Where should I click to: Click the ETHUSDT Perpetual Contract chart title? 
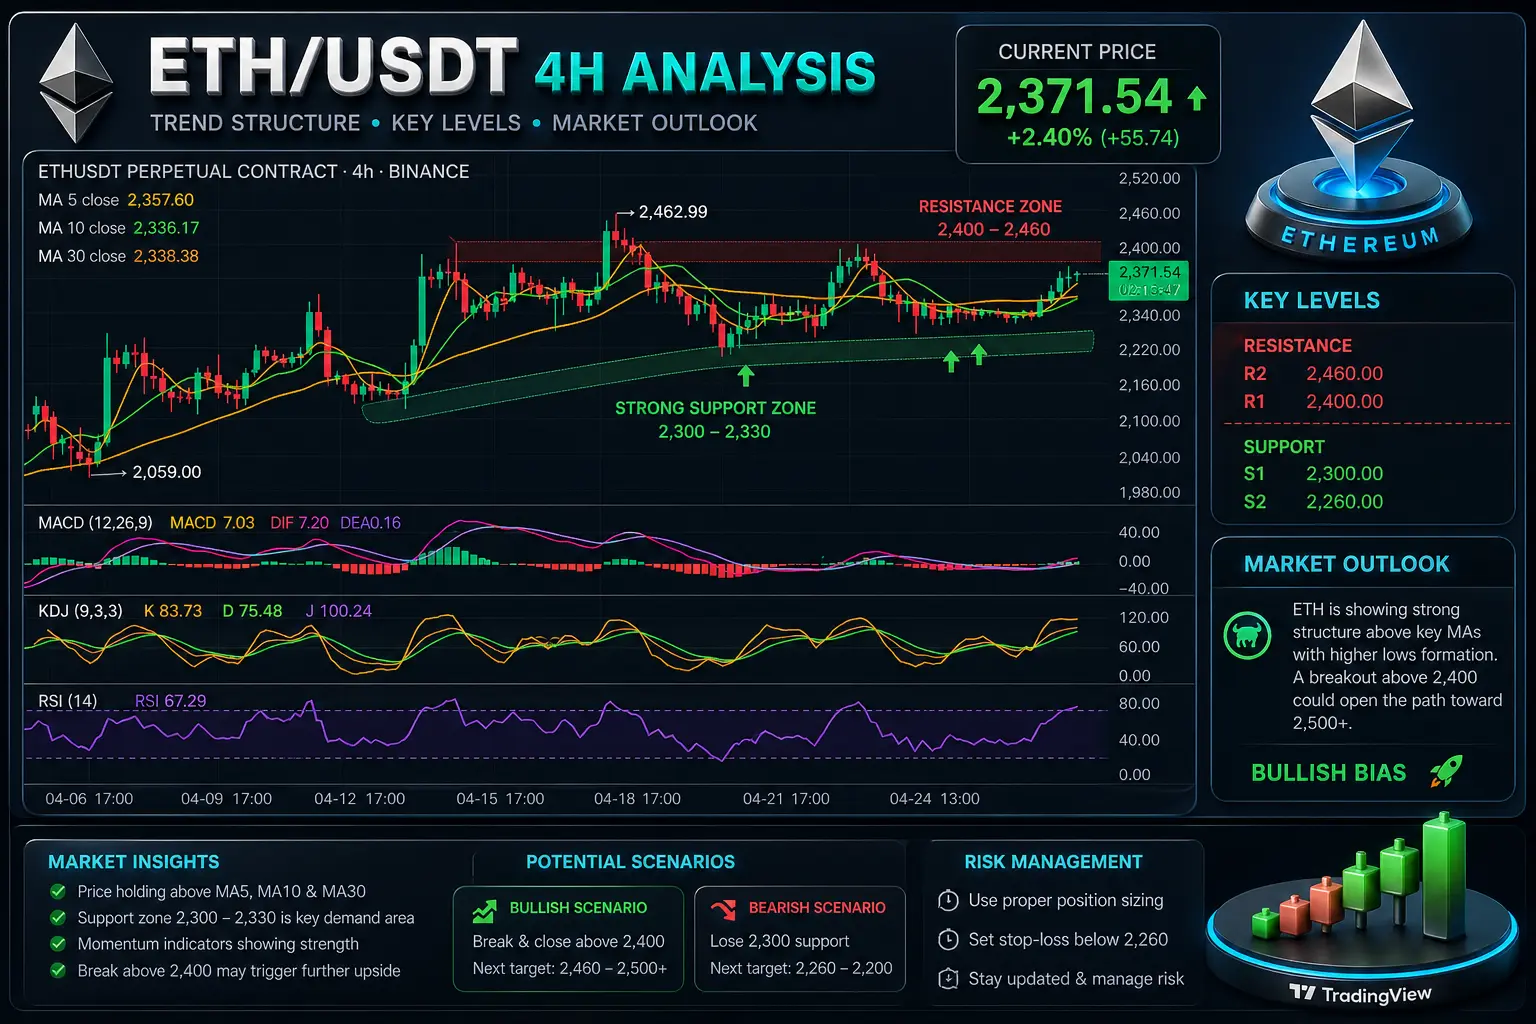pos(254,172)
